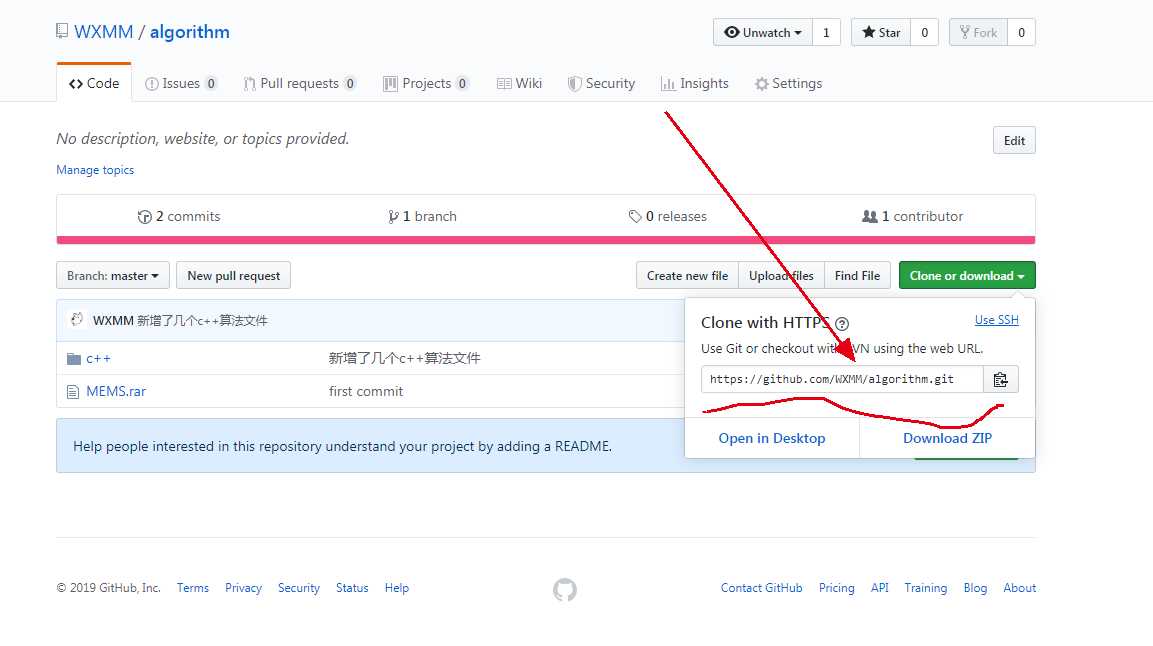
Task: Click Manage topics link
Action: coord(95,170)
